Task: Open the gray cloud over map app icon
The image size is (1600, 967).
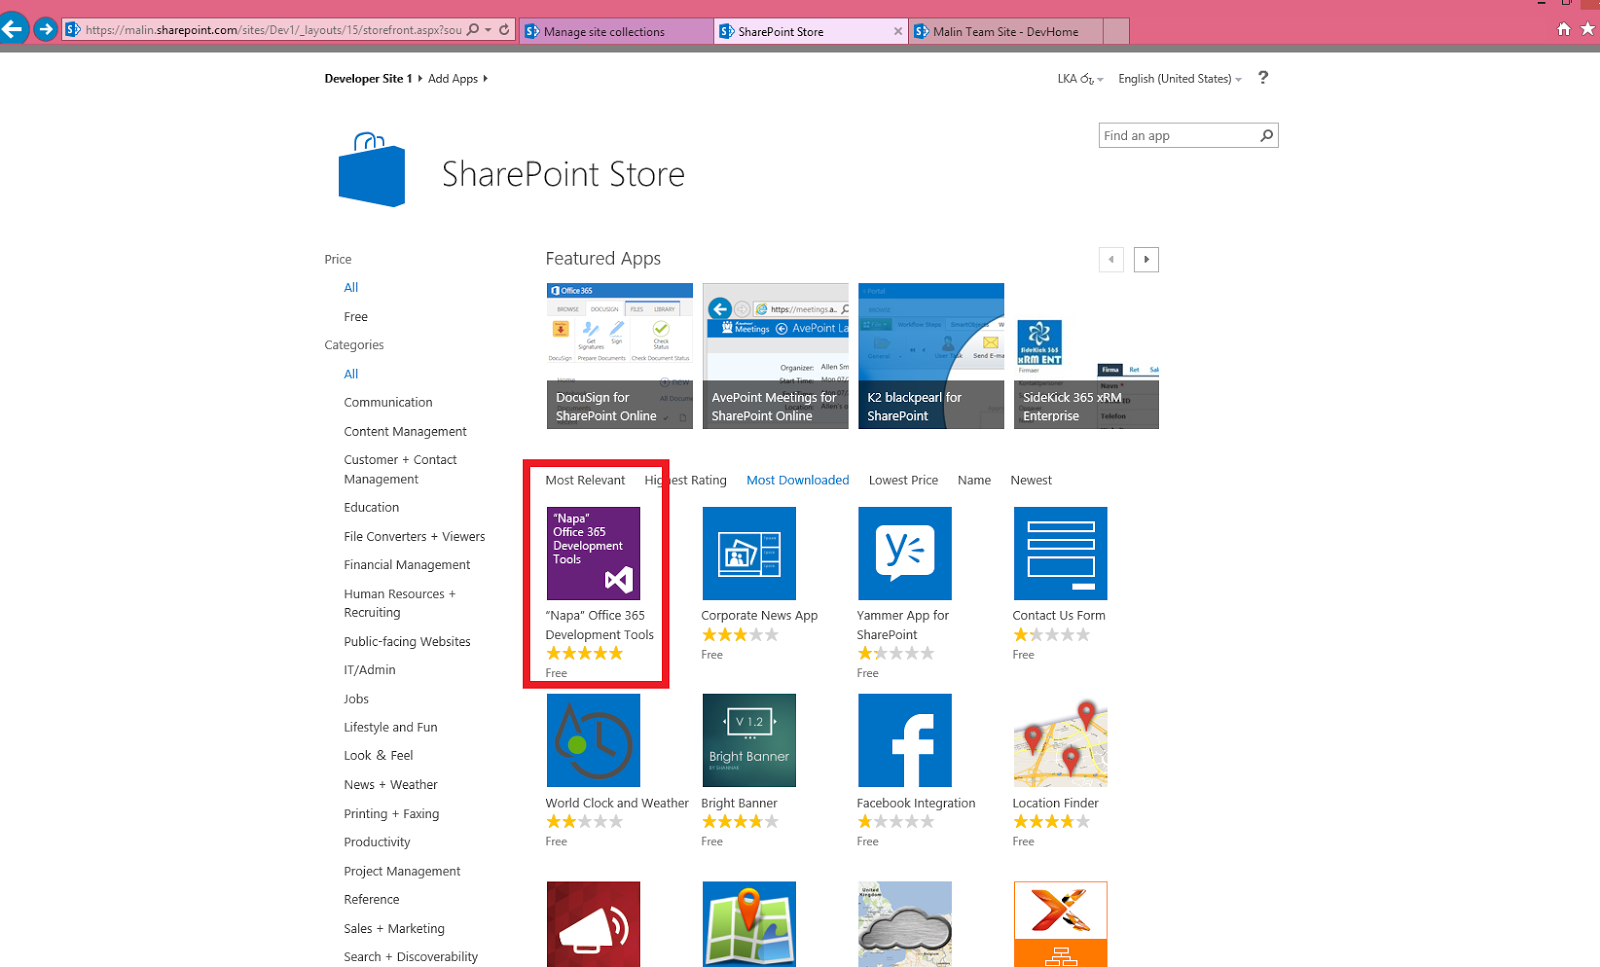Action: [905, 924]
